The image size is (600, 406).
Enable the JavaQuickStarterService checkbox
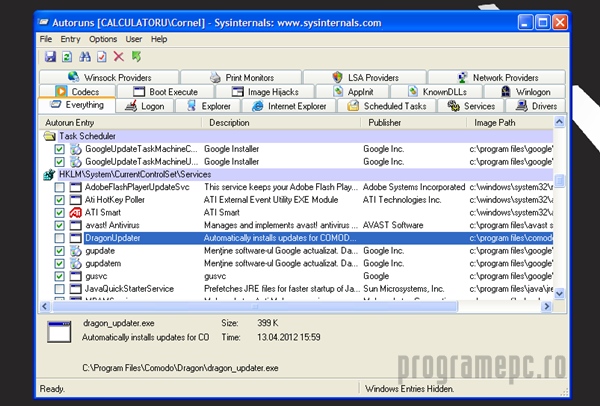point(59,289)
